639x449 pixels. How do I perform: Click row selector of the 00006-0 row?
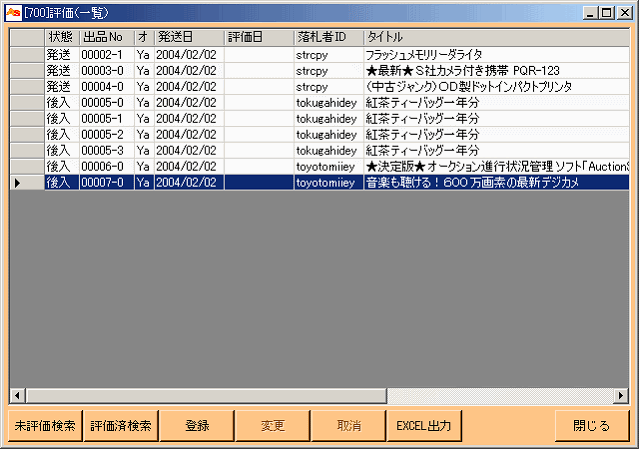27,167
